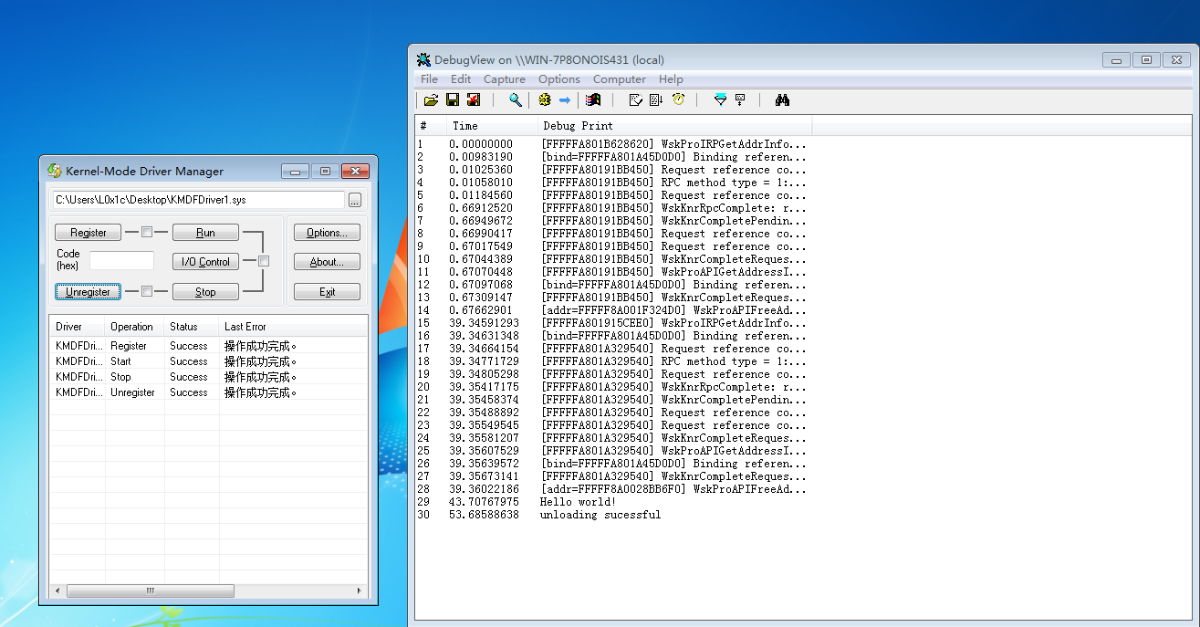Click the Time column header in DebugView

tap(491, 126)
